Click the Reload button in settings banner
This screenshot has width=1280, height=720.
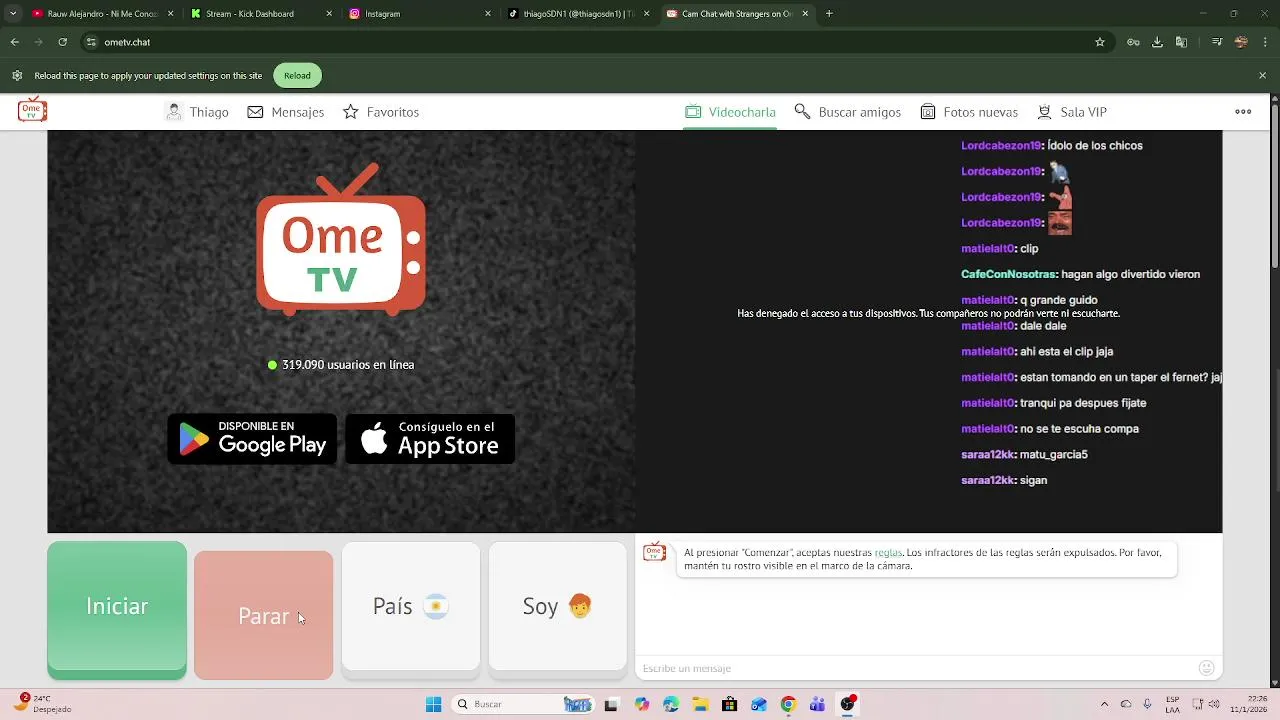297,75
